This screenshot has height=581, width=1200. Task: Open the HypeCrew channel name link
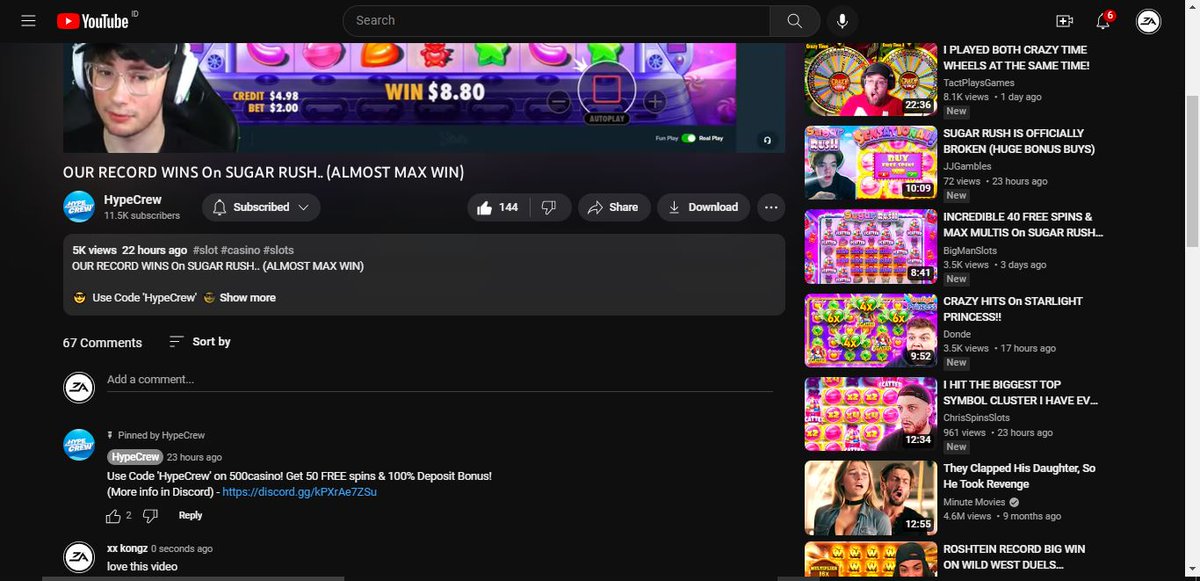tap(133, 200)
